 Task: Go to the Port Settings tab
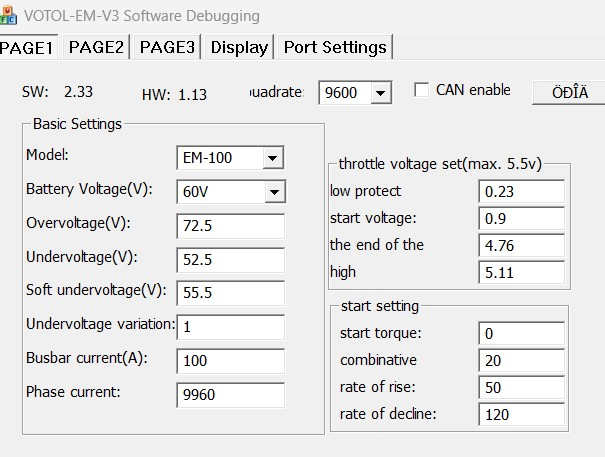(x=334, y=47)
